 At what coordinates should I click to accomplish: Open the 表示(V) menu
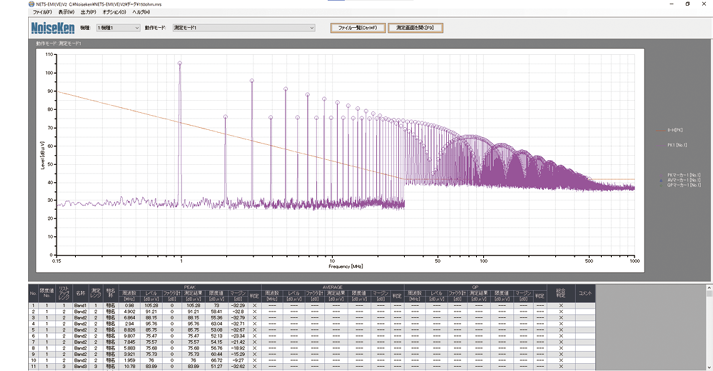[66, 12]
